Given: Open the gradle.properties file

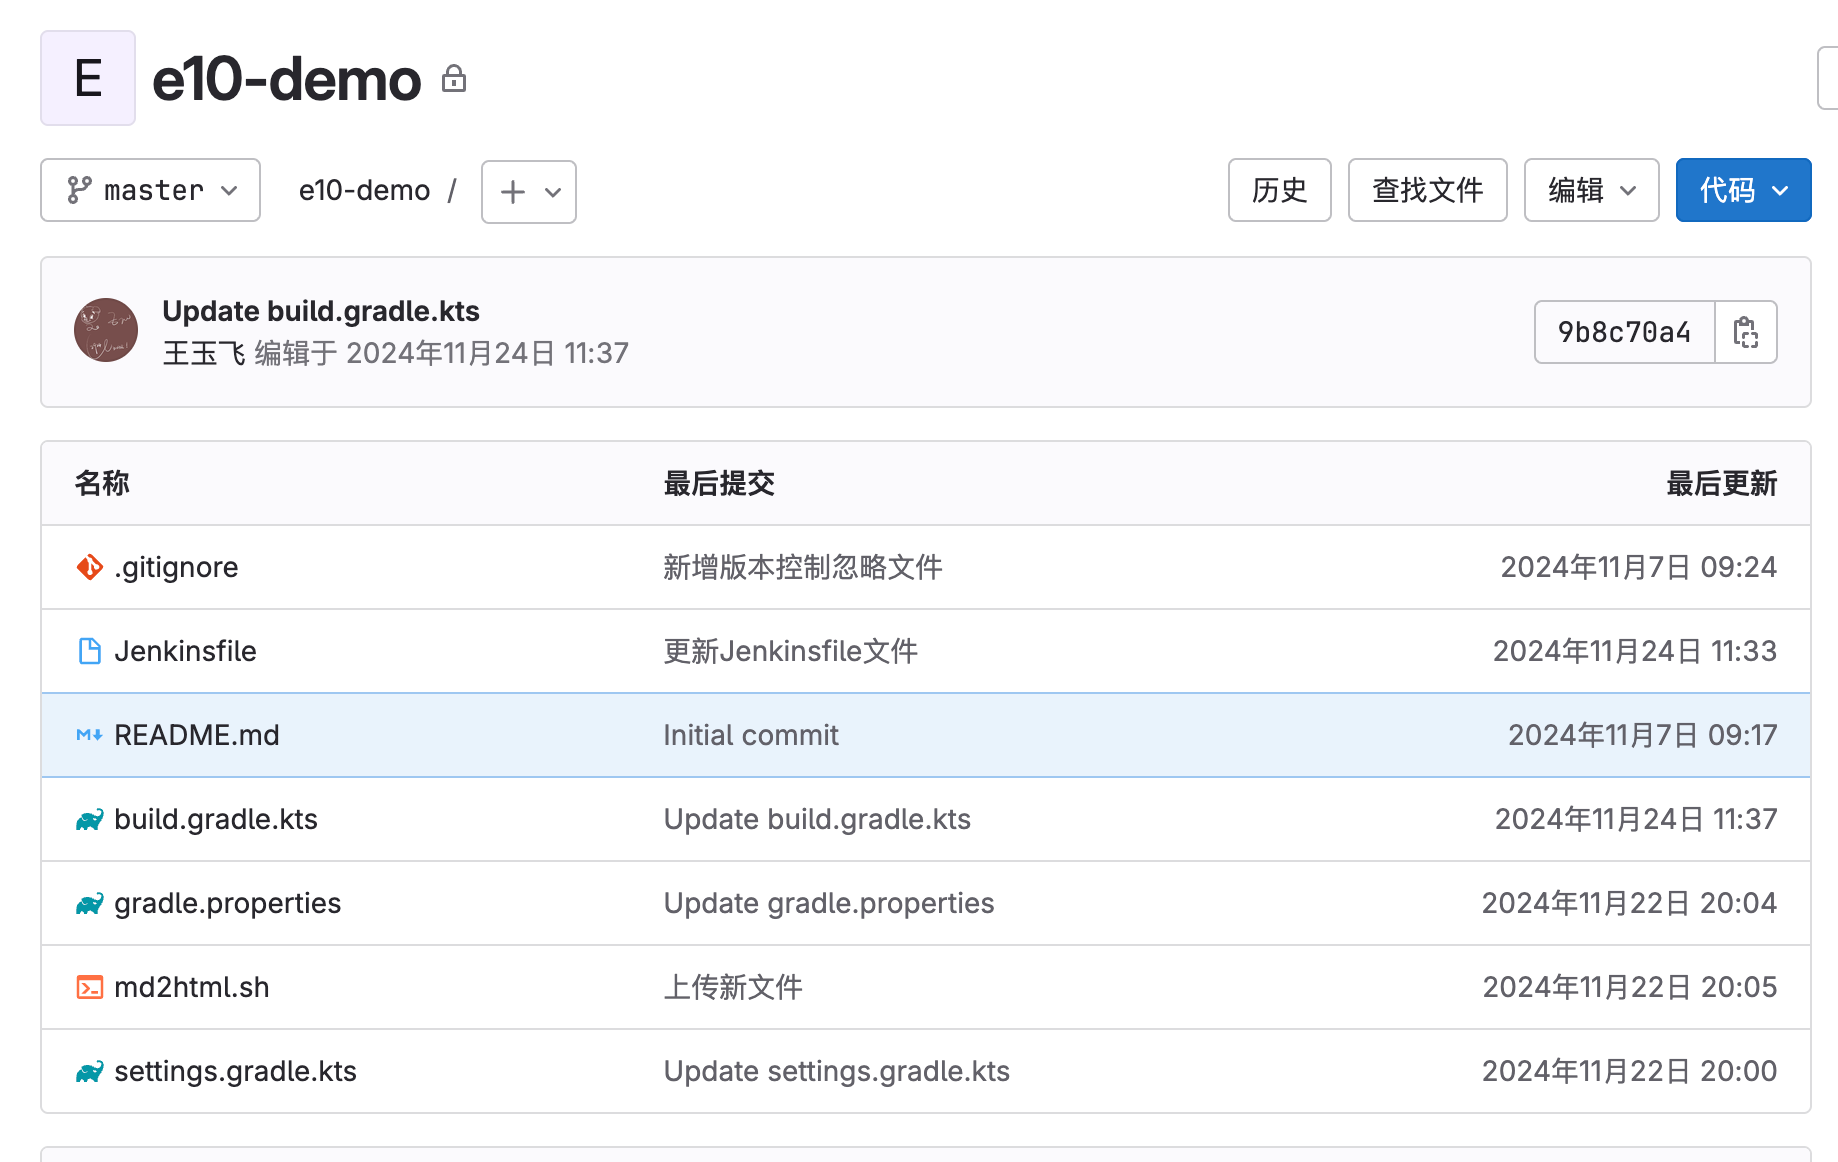Looking at the screenshot, I should coord(227,903).
